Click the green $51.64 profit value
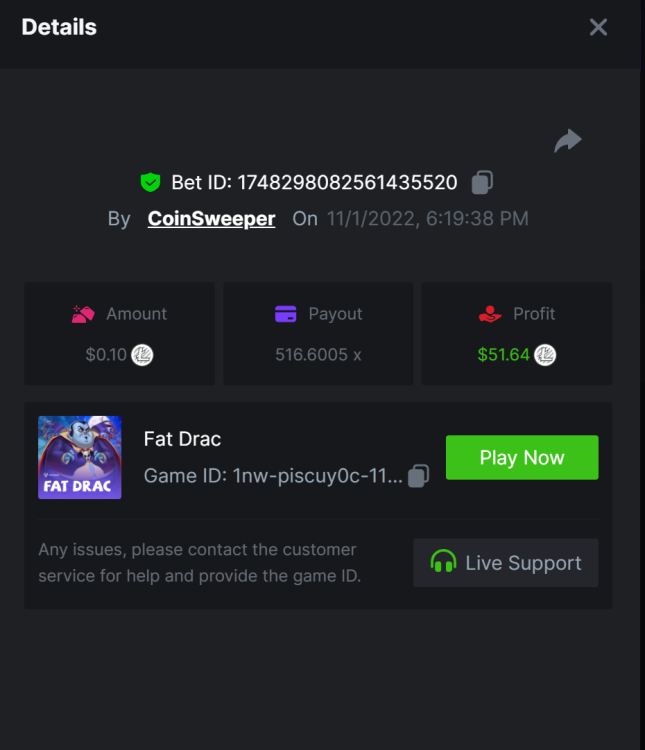The height and width of the screenshot is (750, 645). pos(503,355)
